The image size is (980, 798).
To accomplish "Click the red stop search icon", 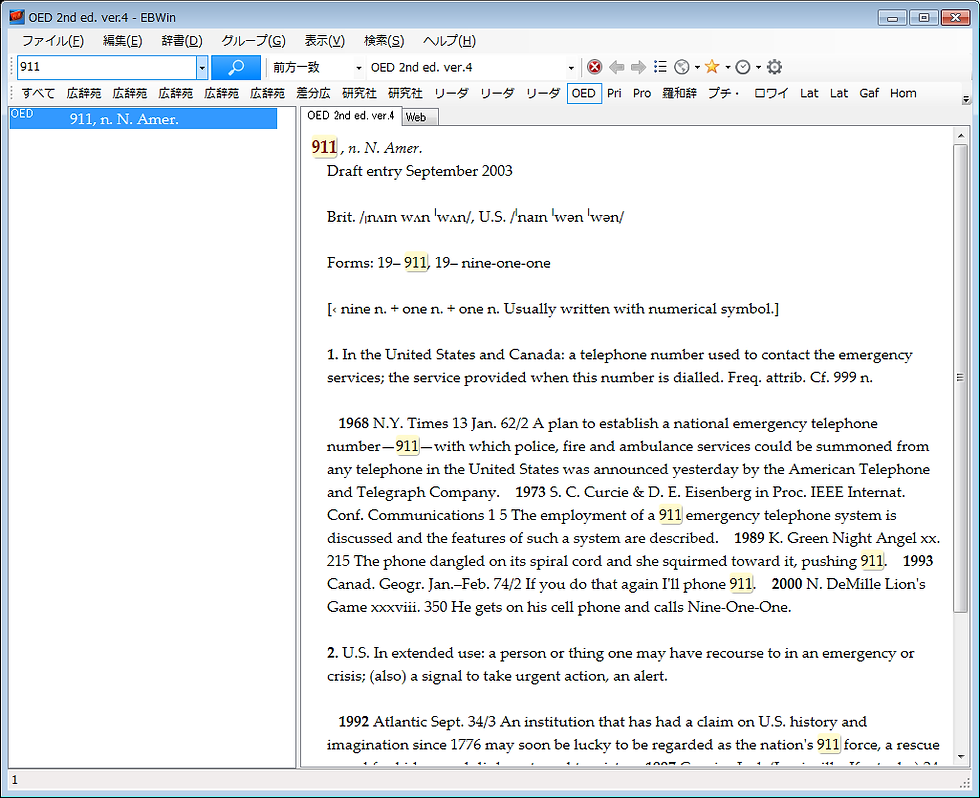I will 594,67.
